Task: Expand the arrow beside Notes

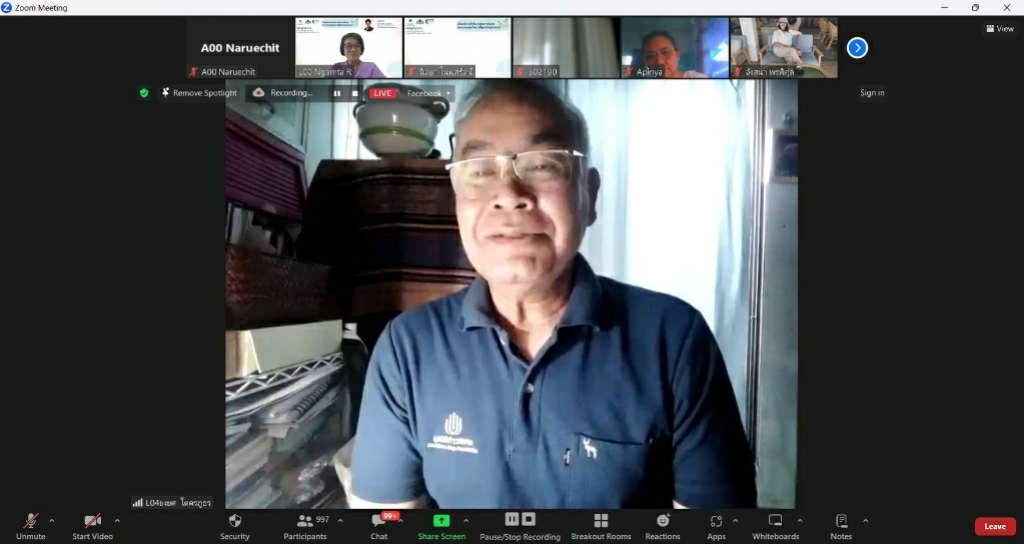Action: (865, 520)
